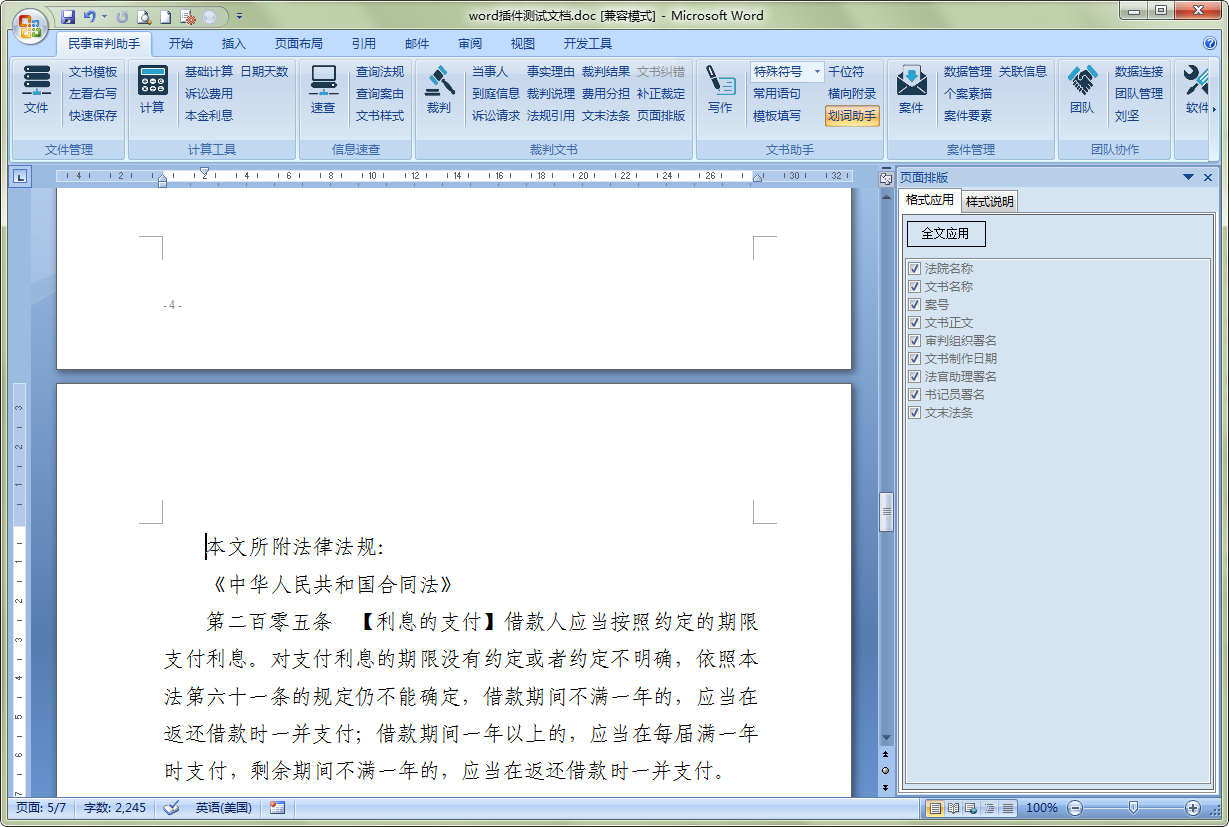Open Print Preview from quick access toolbar
The height and width of the screenshot is (827, 1229).
tap(144, 17)
